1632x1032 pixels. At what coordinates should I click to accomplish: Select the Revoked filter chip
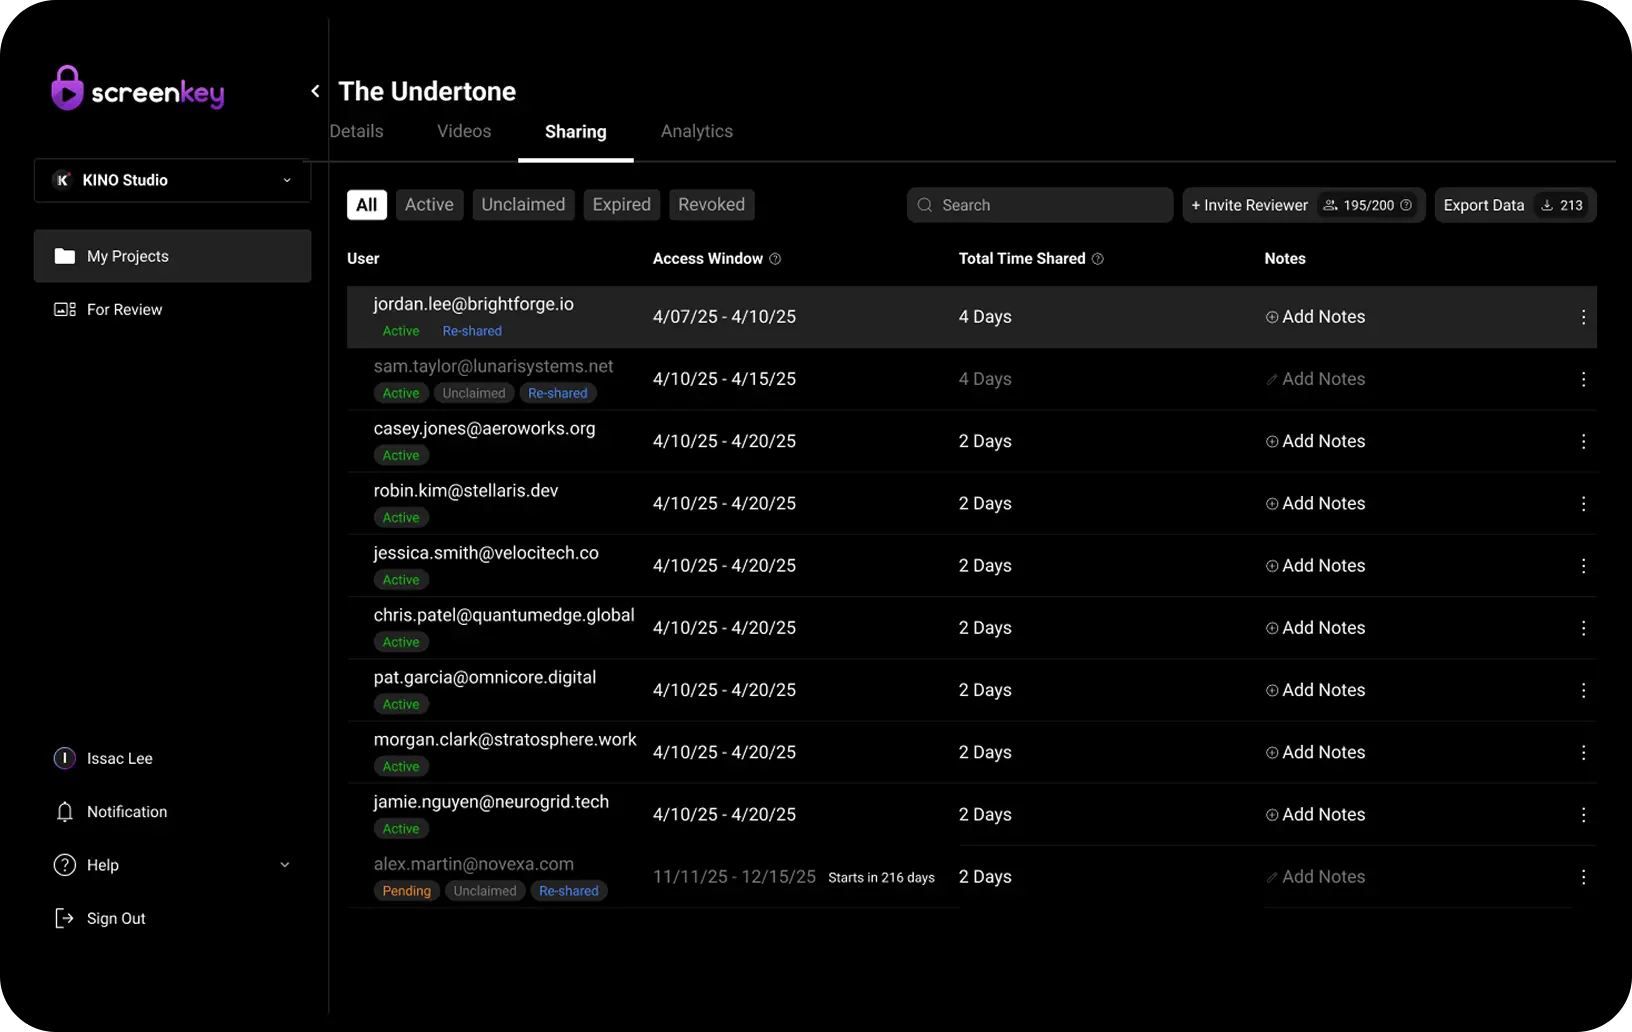click(x=711, y=205)
